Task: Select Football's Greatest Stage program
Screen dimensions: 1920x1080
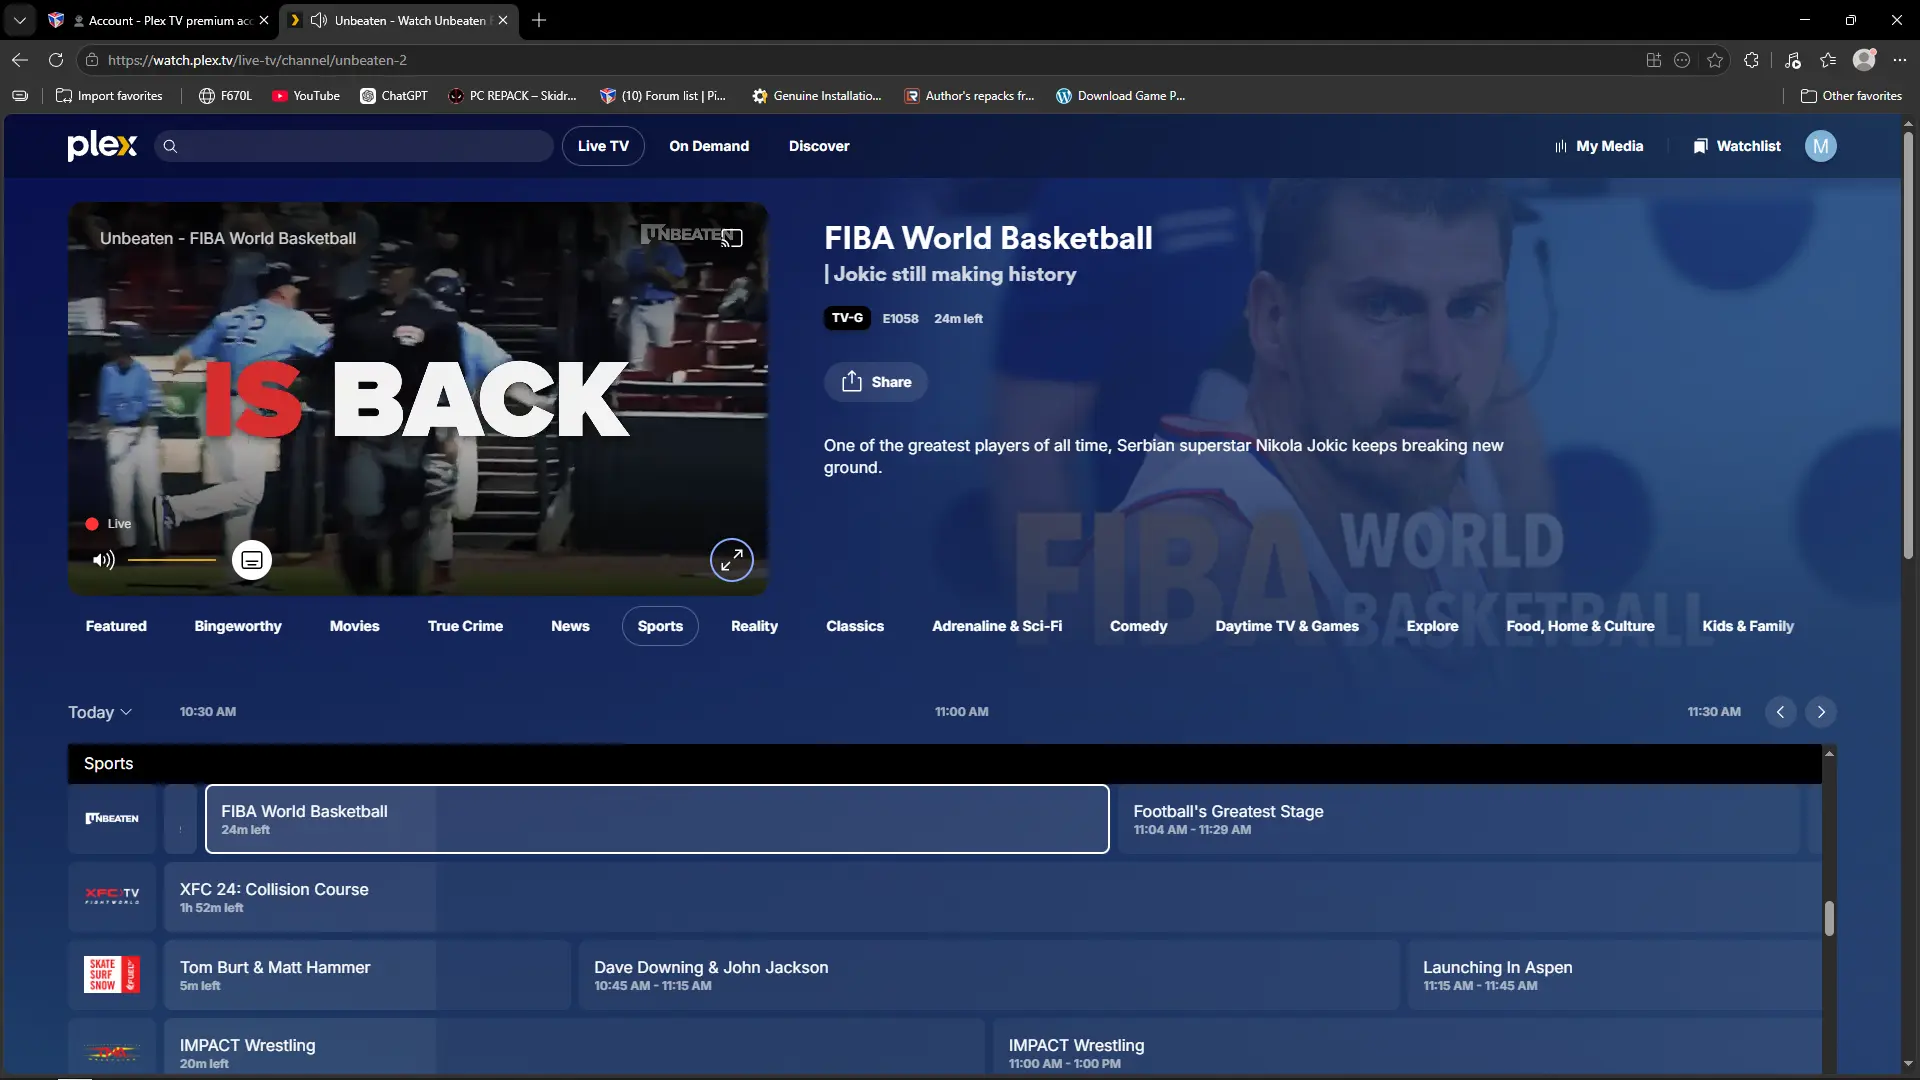Action: click(1458, 819)
